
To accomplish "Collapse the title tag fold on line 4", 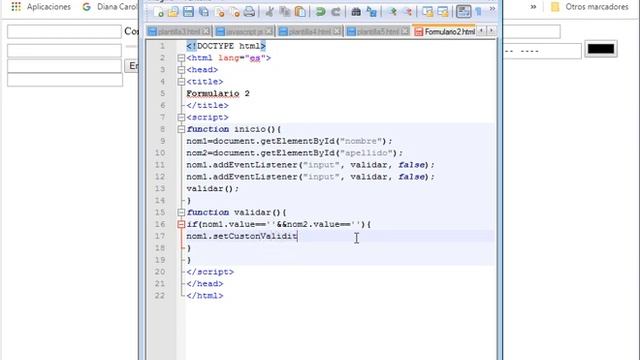I will click(181, 82).
